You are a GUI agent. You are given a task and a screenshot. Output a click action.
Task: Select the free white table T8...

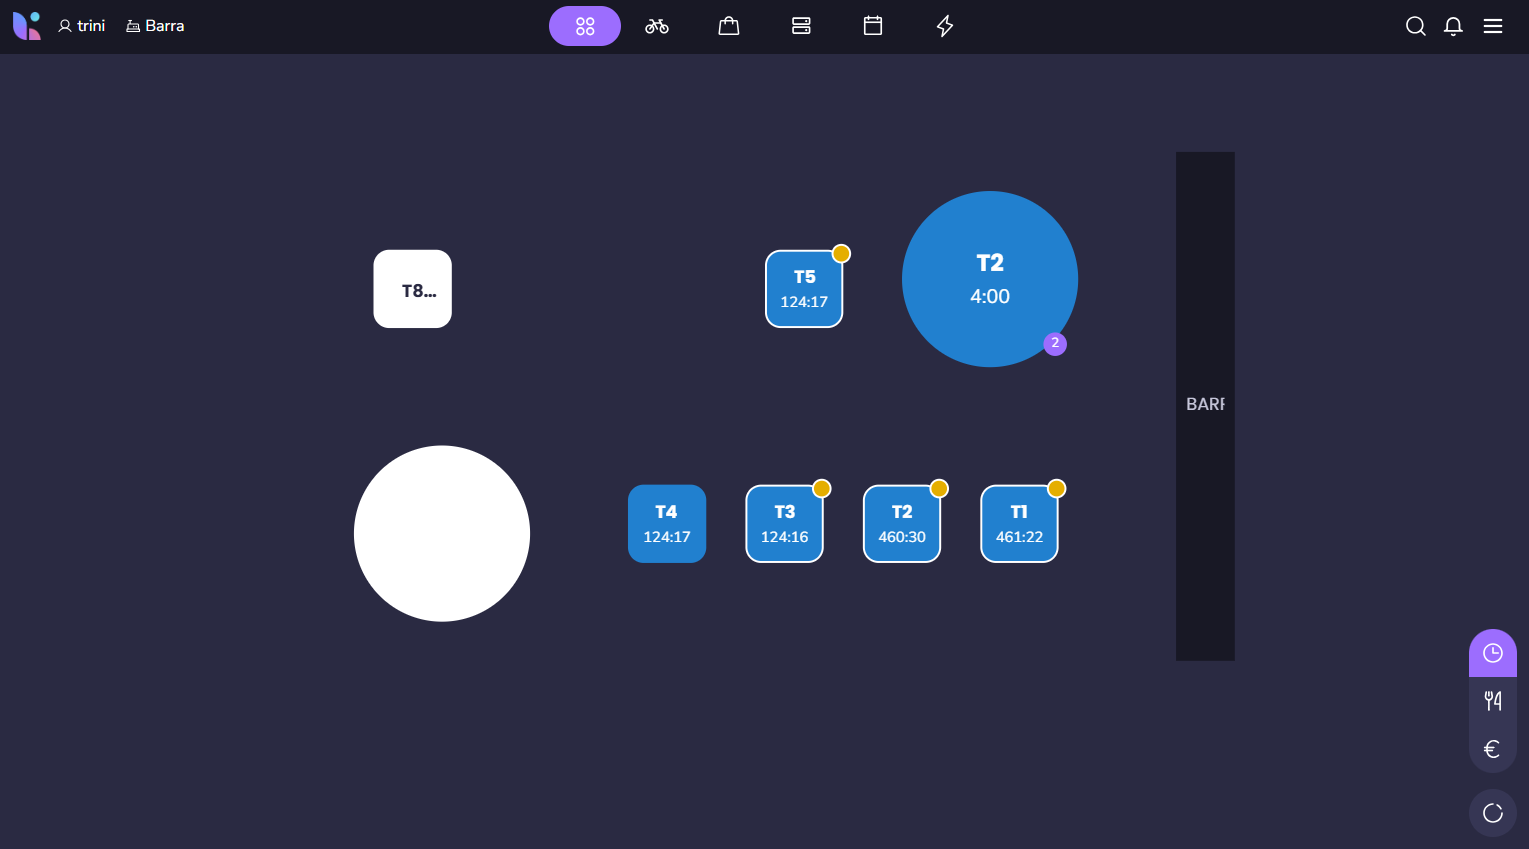[x=413, y=289]
